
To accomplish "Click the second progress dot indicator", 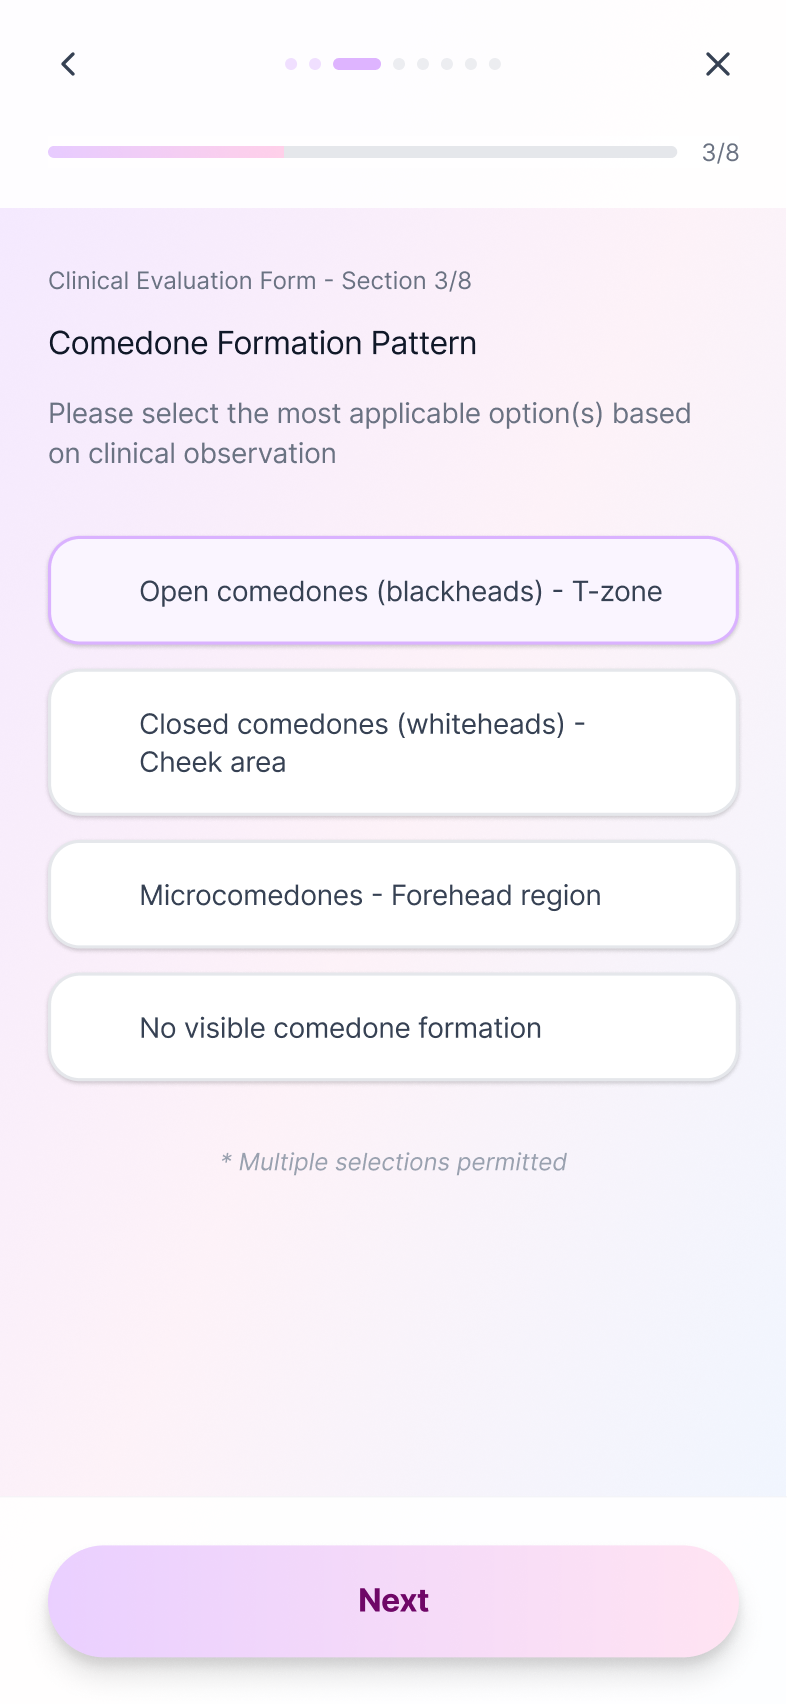I will tap(313, 63).
